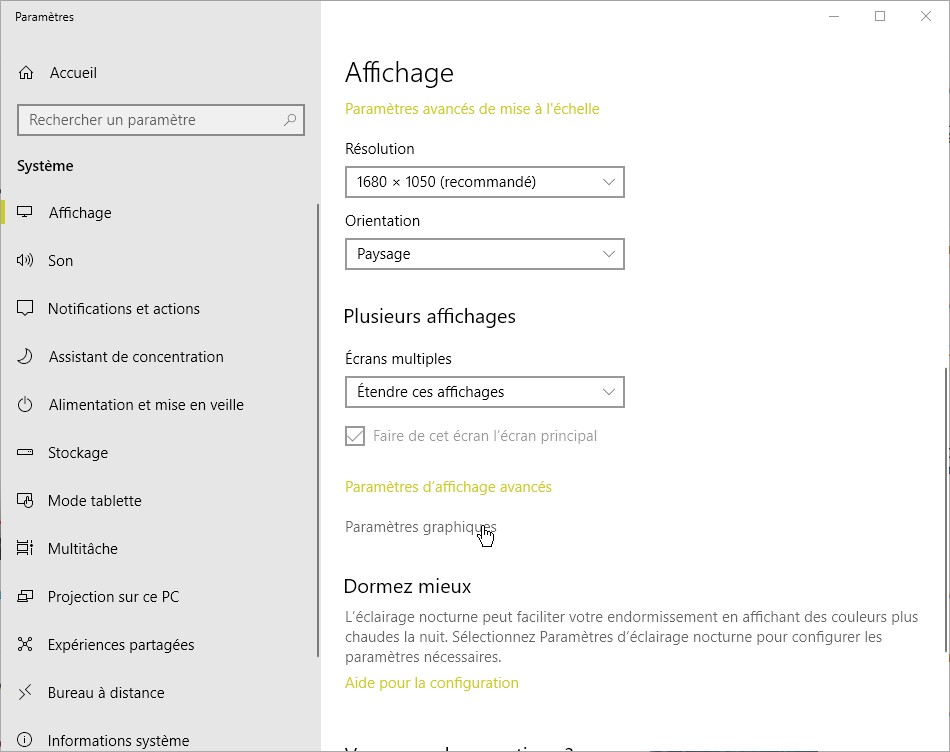Click the Assistant de concentration moon icon

point(26,357)
